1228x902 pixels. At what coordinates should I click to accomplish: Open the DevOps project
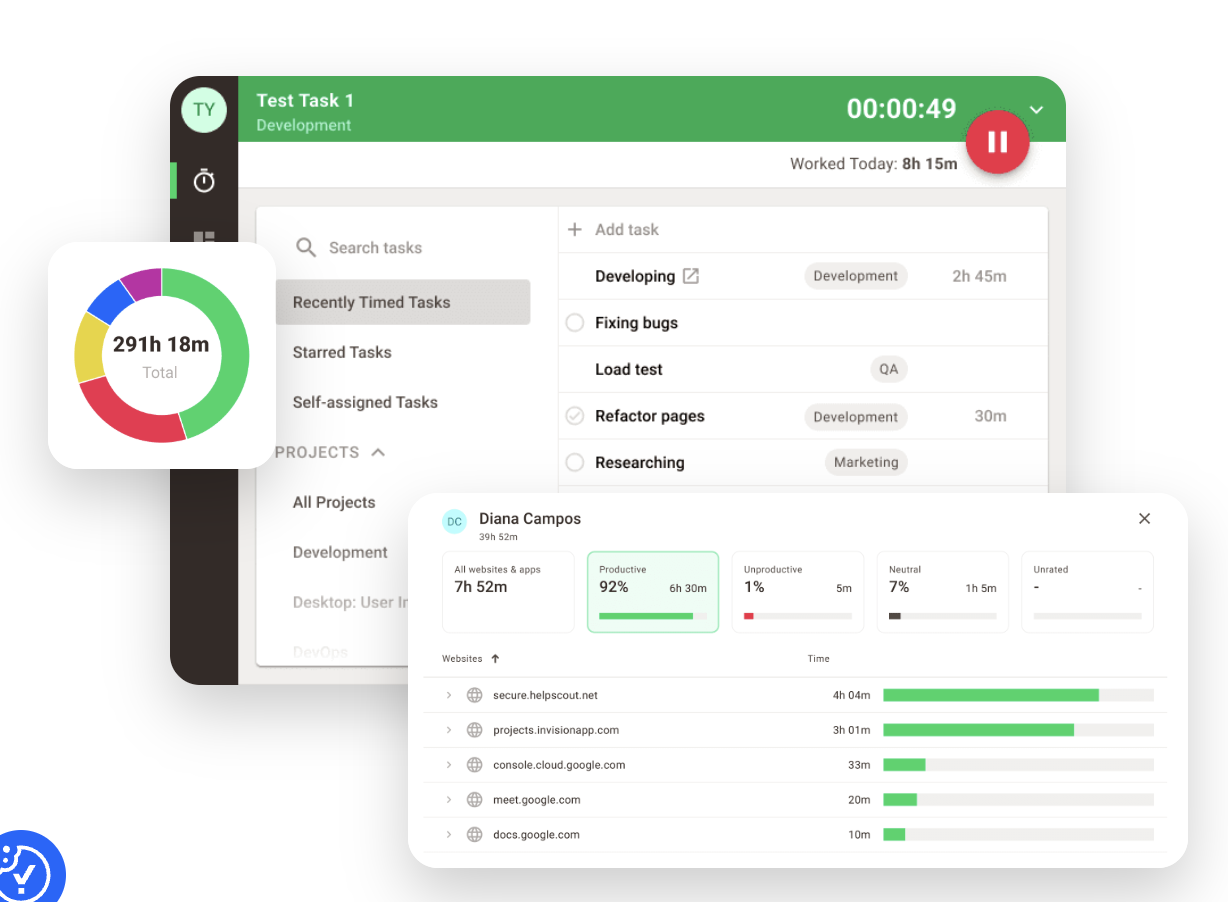[320, 652]
